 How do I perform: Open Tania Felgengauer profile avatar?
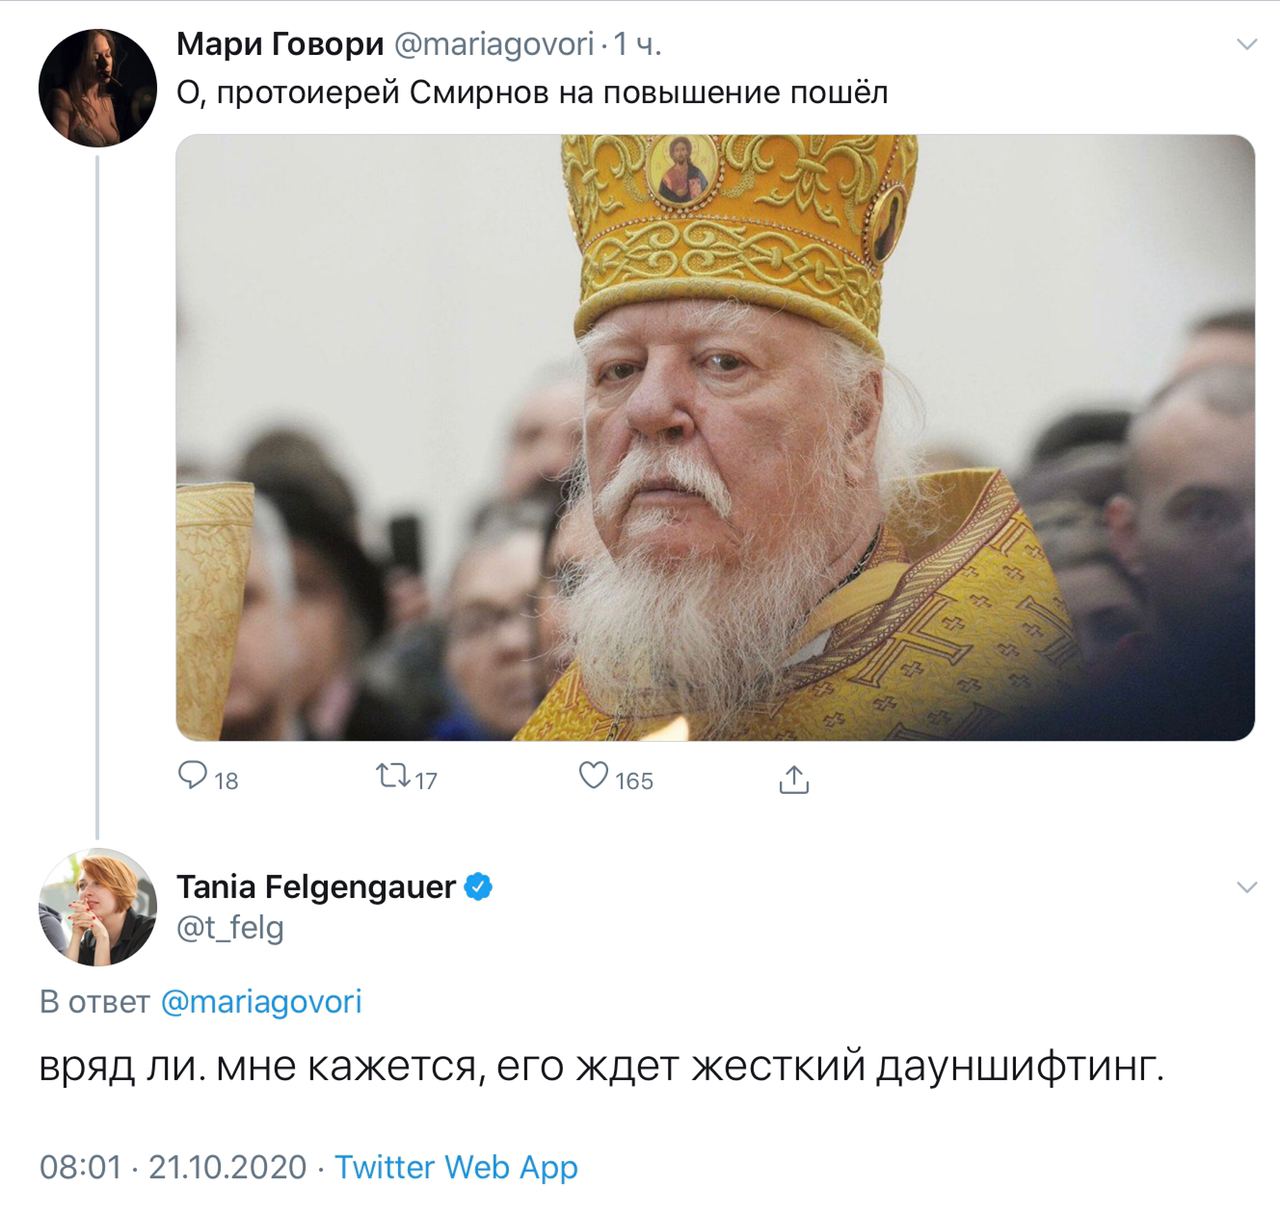tap(97, 908)
